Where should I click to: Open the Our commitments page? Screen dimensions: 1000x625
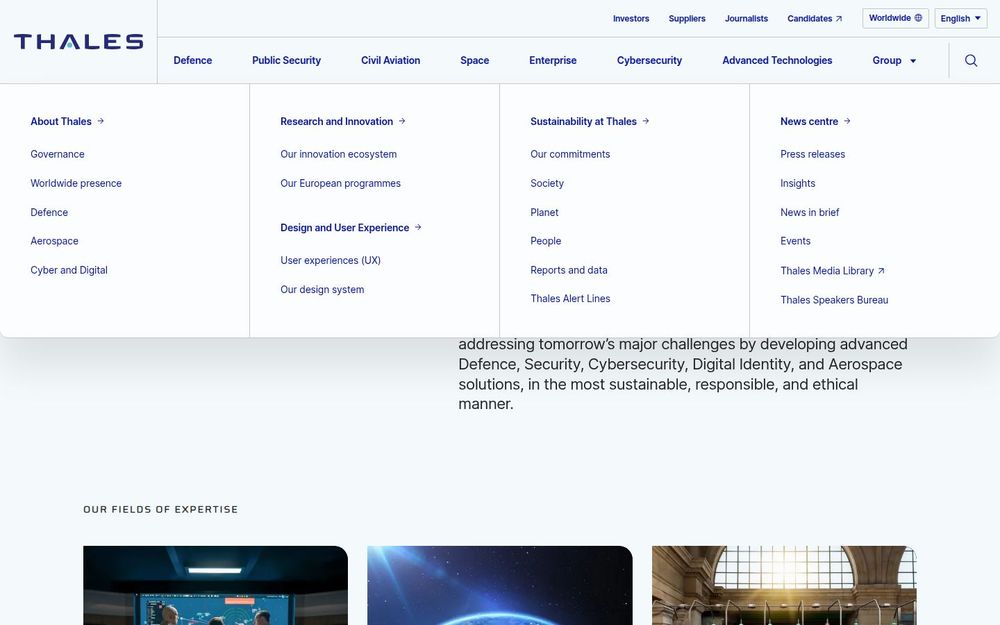coord(568,154)
